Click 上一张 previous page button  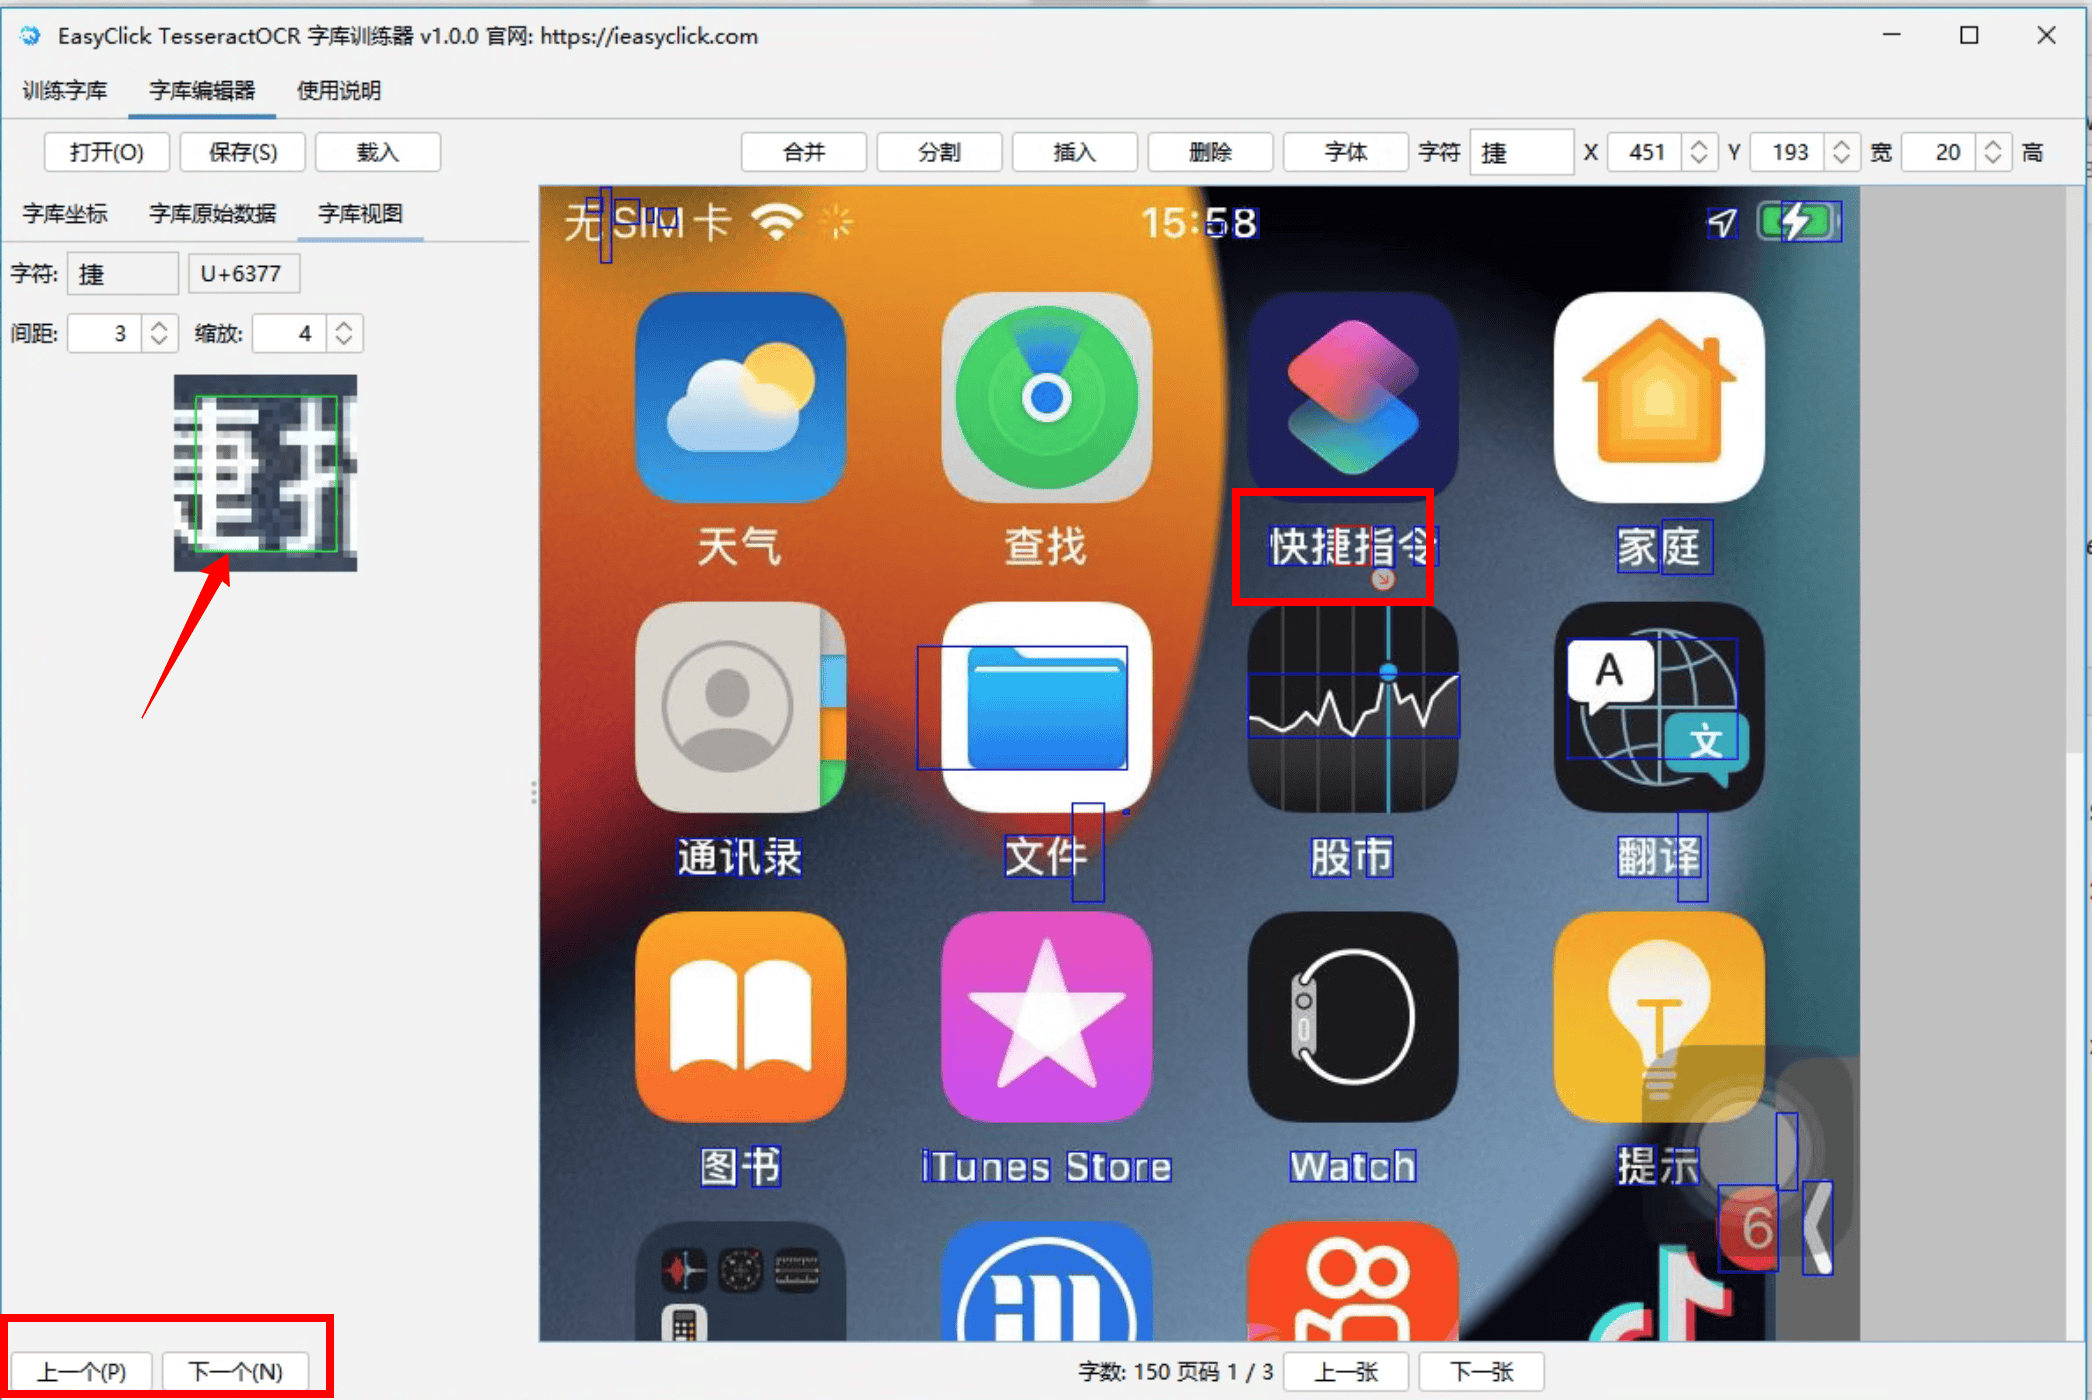(1346, 1371)
